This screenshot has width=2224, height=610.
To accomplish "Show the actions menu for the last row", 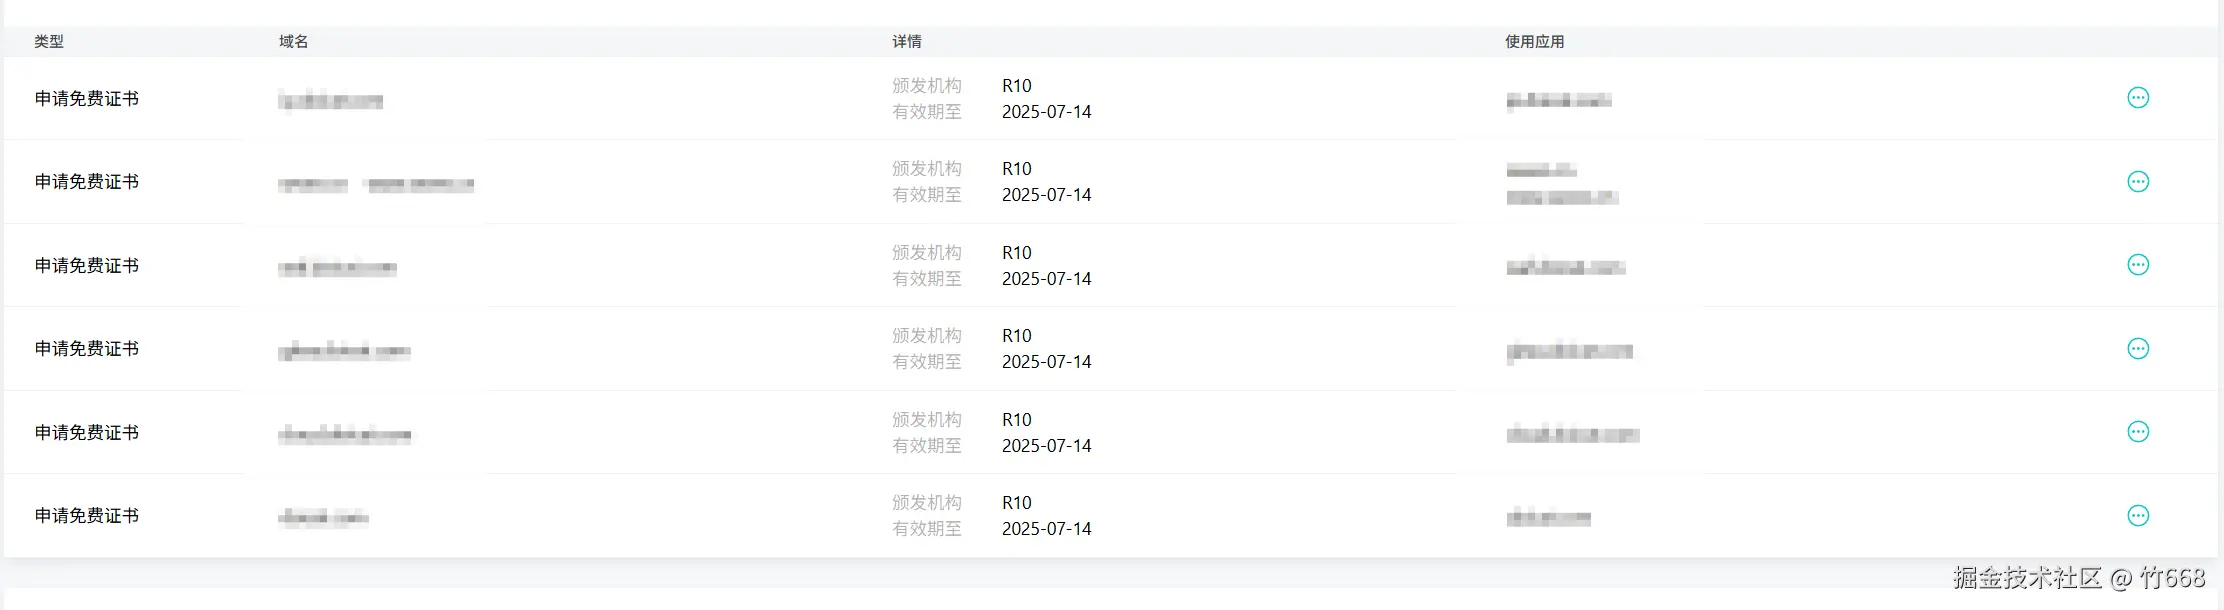I will coord(2137,516).
